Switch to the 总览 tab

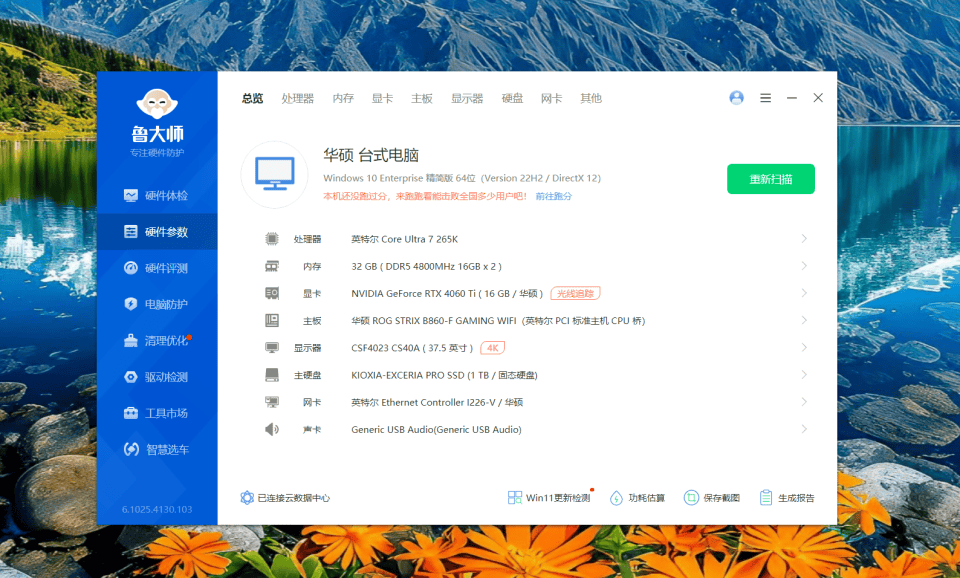[x=252, y=99]
